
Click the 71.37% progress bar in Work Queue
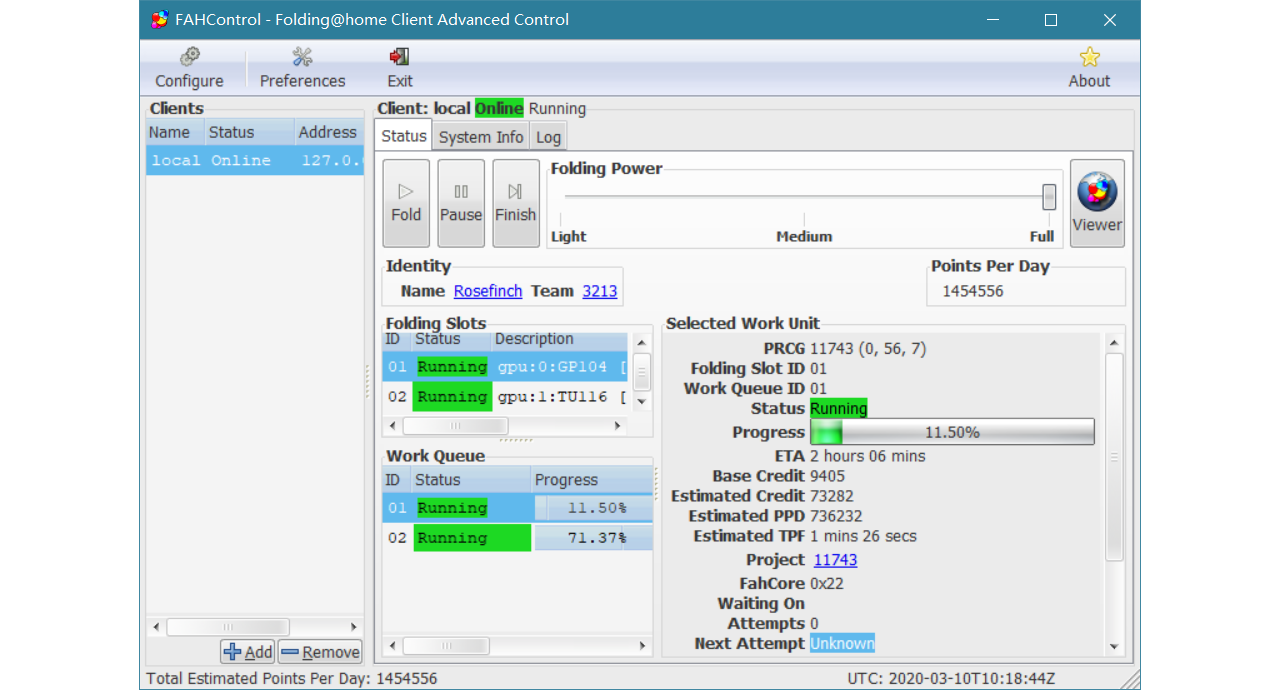[x=594, y=538]
